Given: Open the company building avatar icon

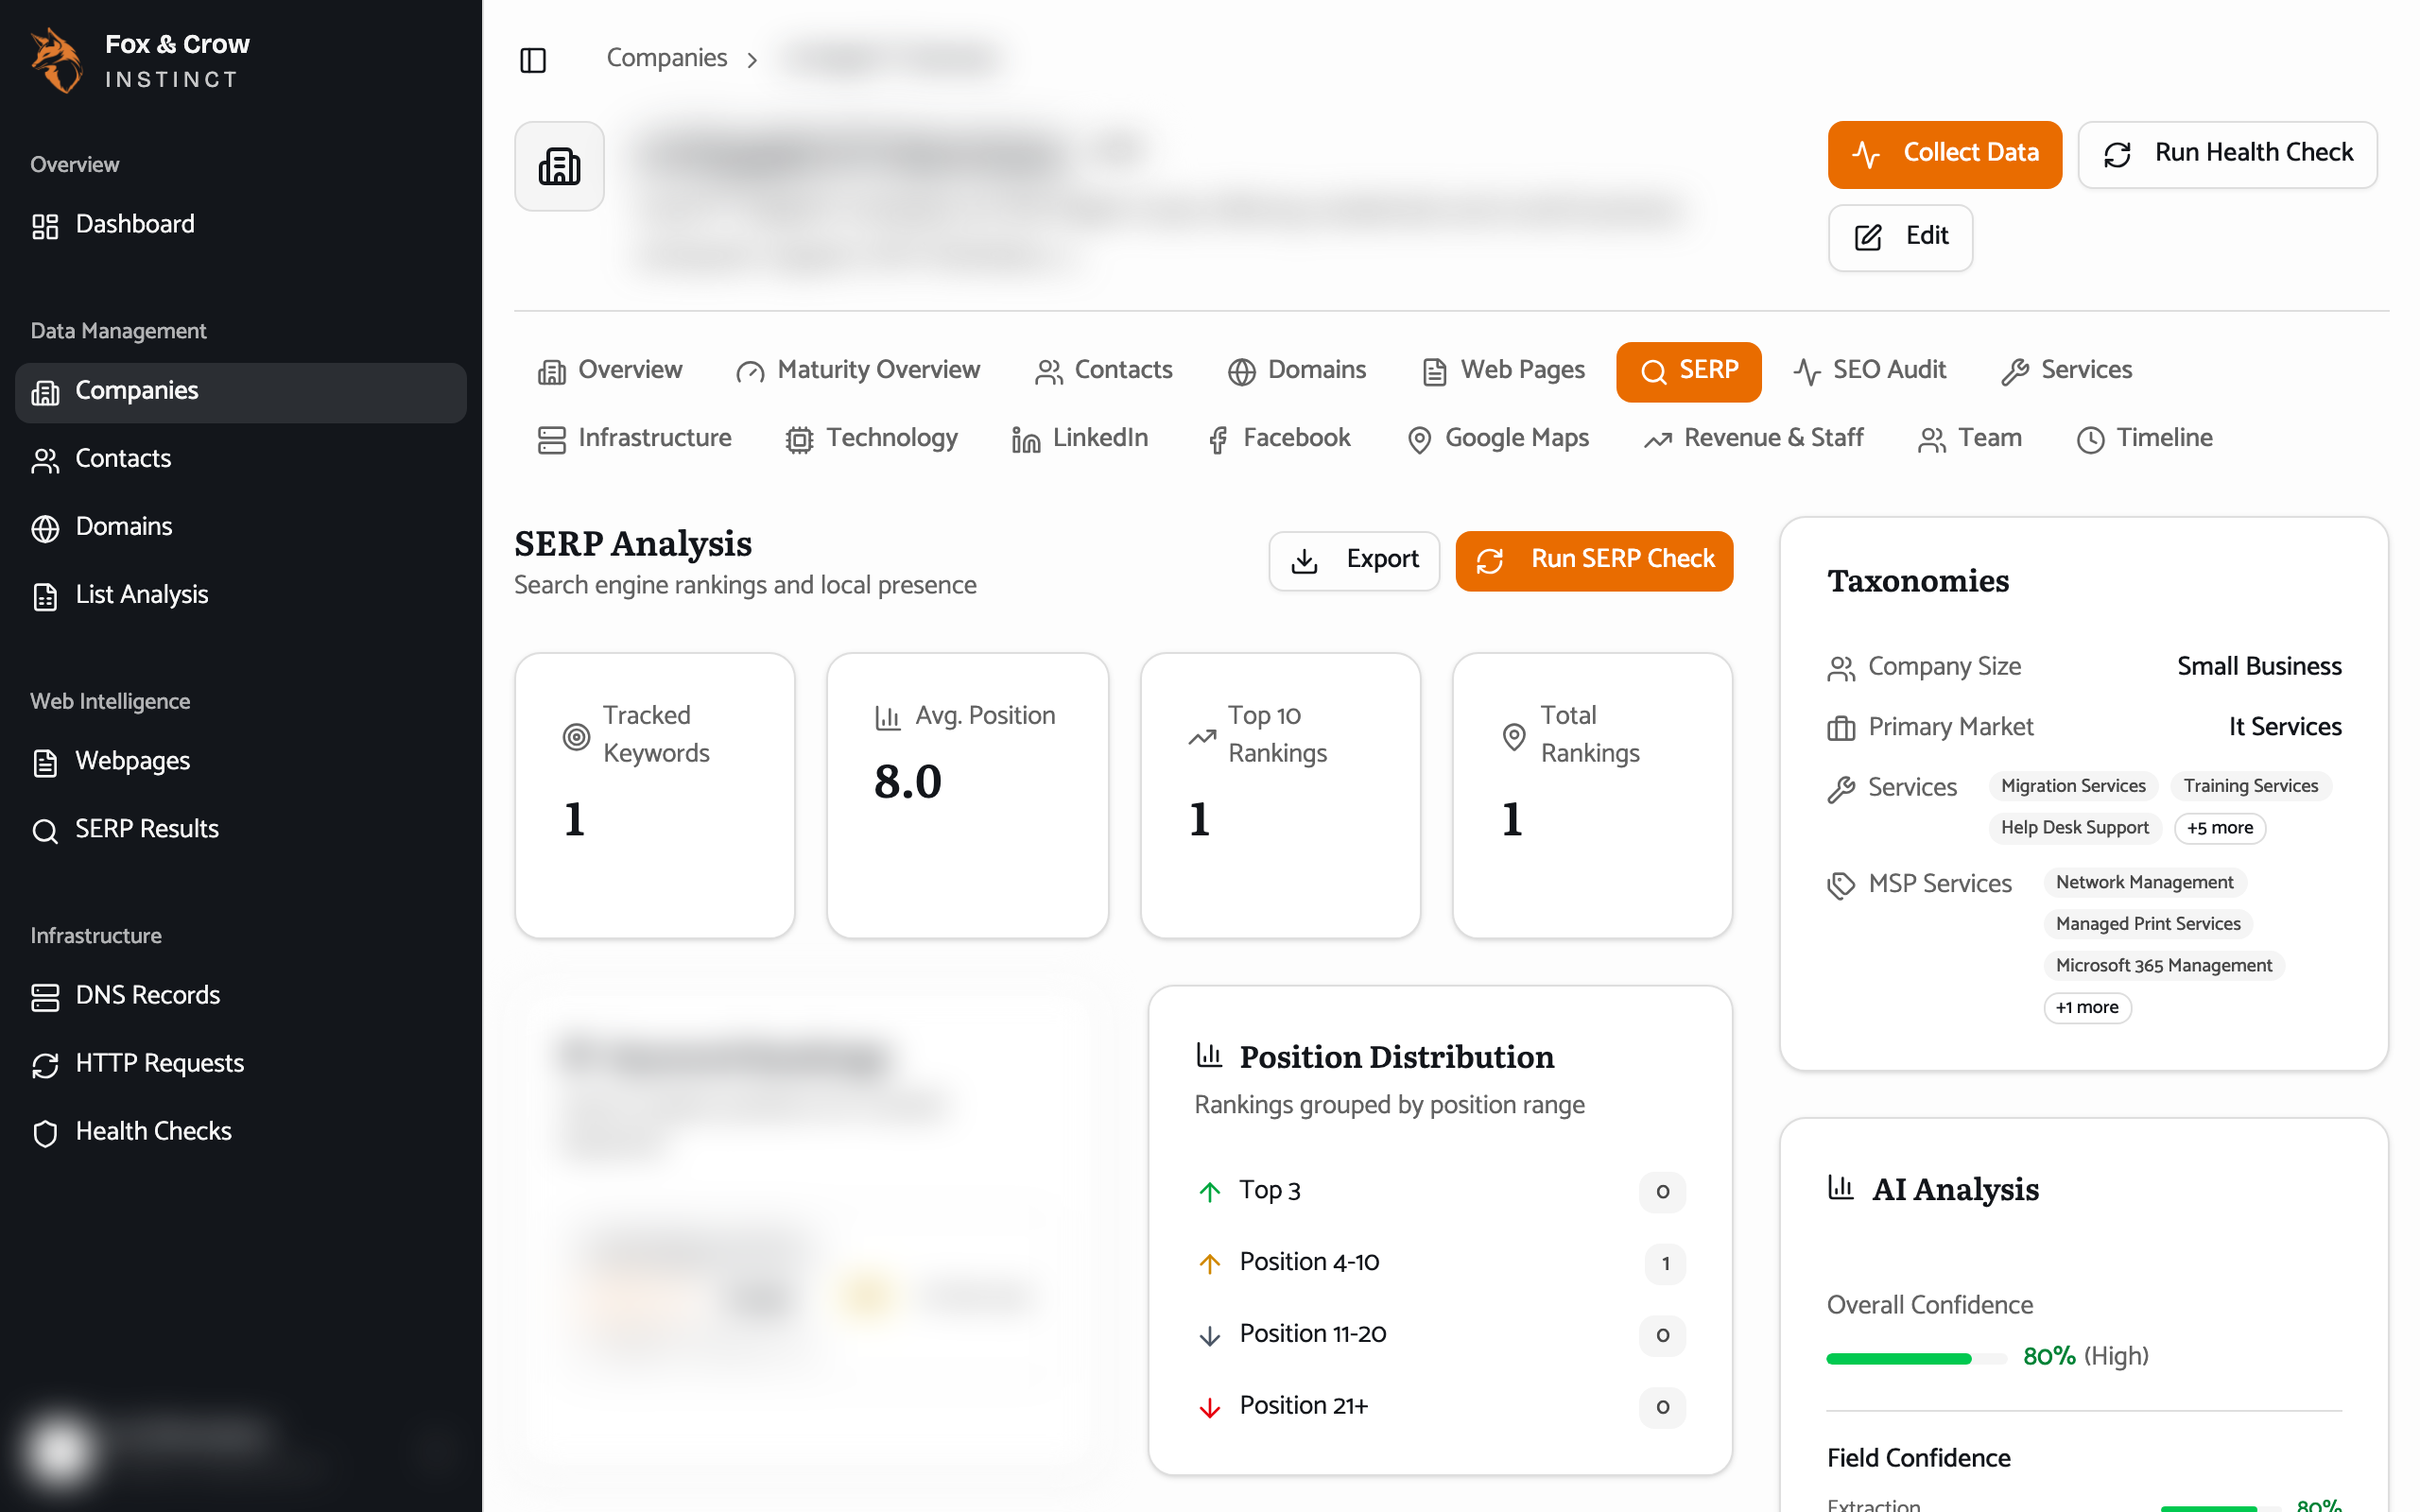Looking at the screenshot, I should click(x=559, y=166).
